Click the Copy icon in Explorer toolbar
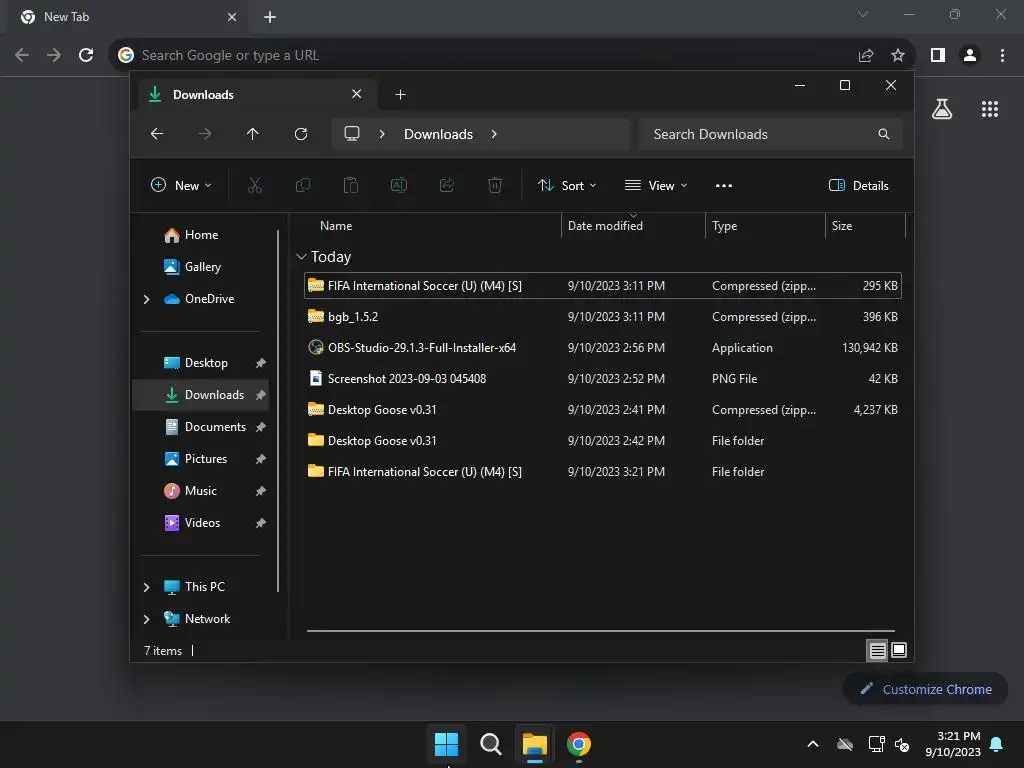Image resolution: width=1024 pixels, height=768 pixels. (x=303, y=185)
